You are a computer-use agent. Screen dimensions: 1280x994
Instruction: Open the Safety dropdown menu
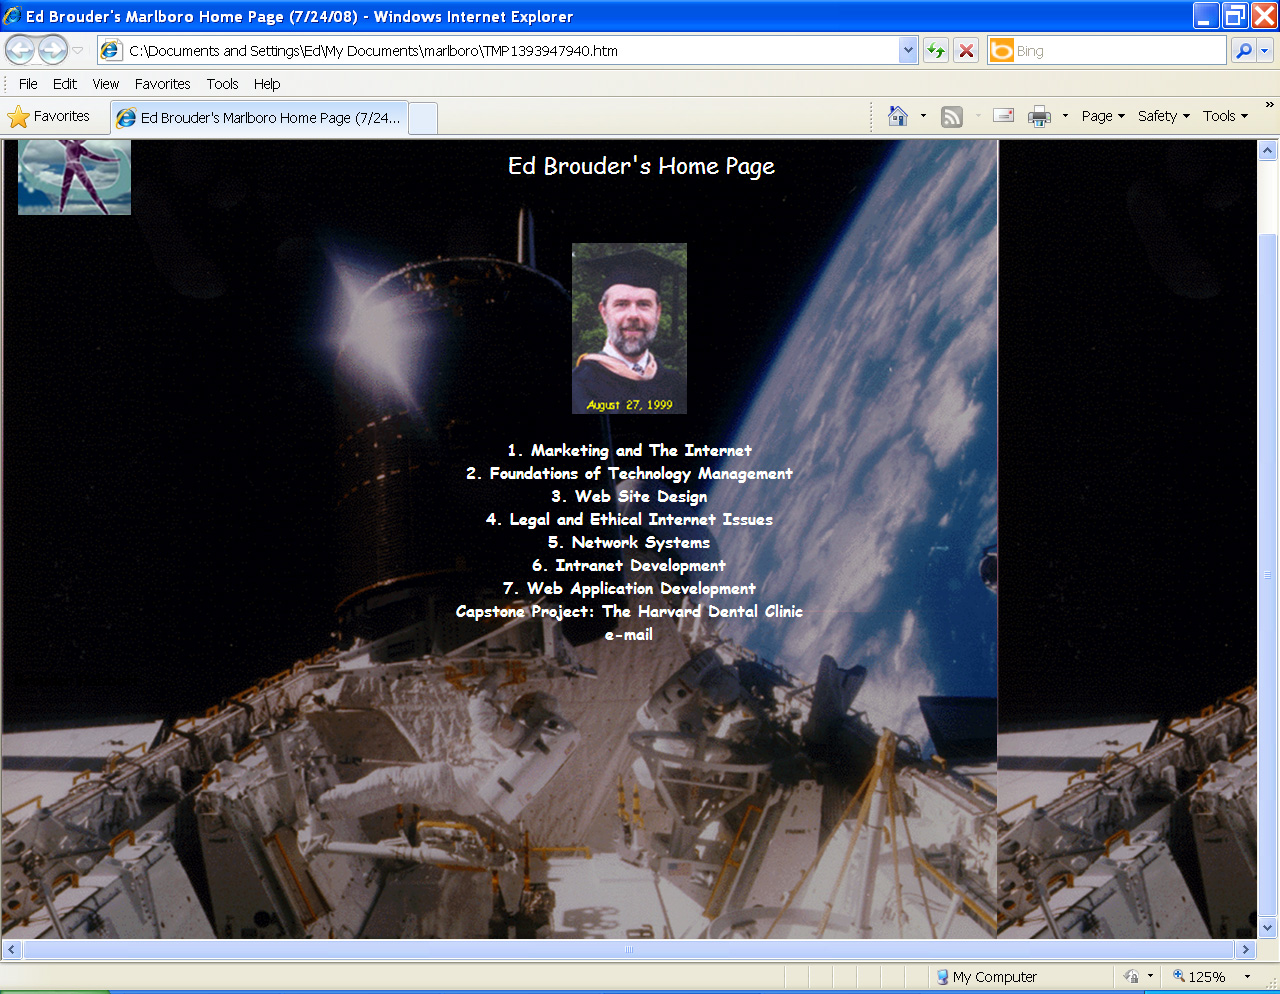[1163, 116]
